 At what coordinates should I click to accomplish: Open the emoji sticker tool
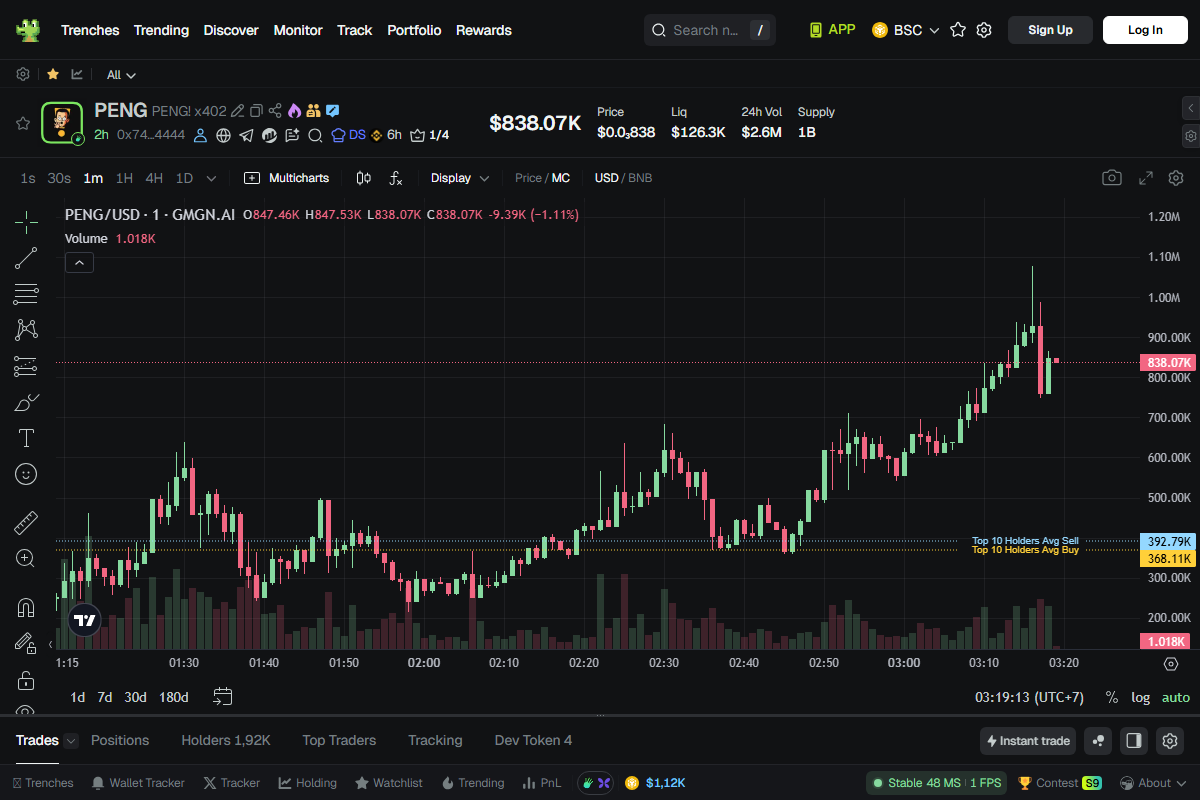point(26,474)
